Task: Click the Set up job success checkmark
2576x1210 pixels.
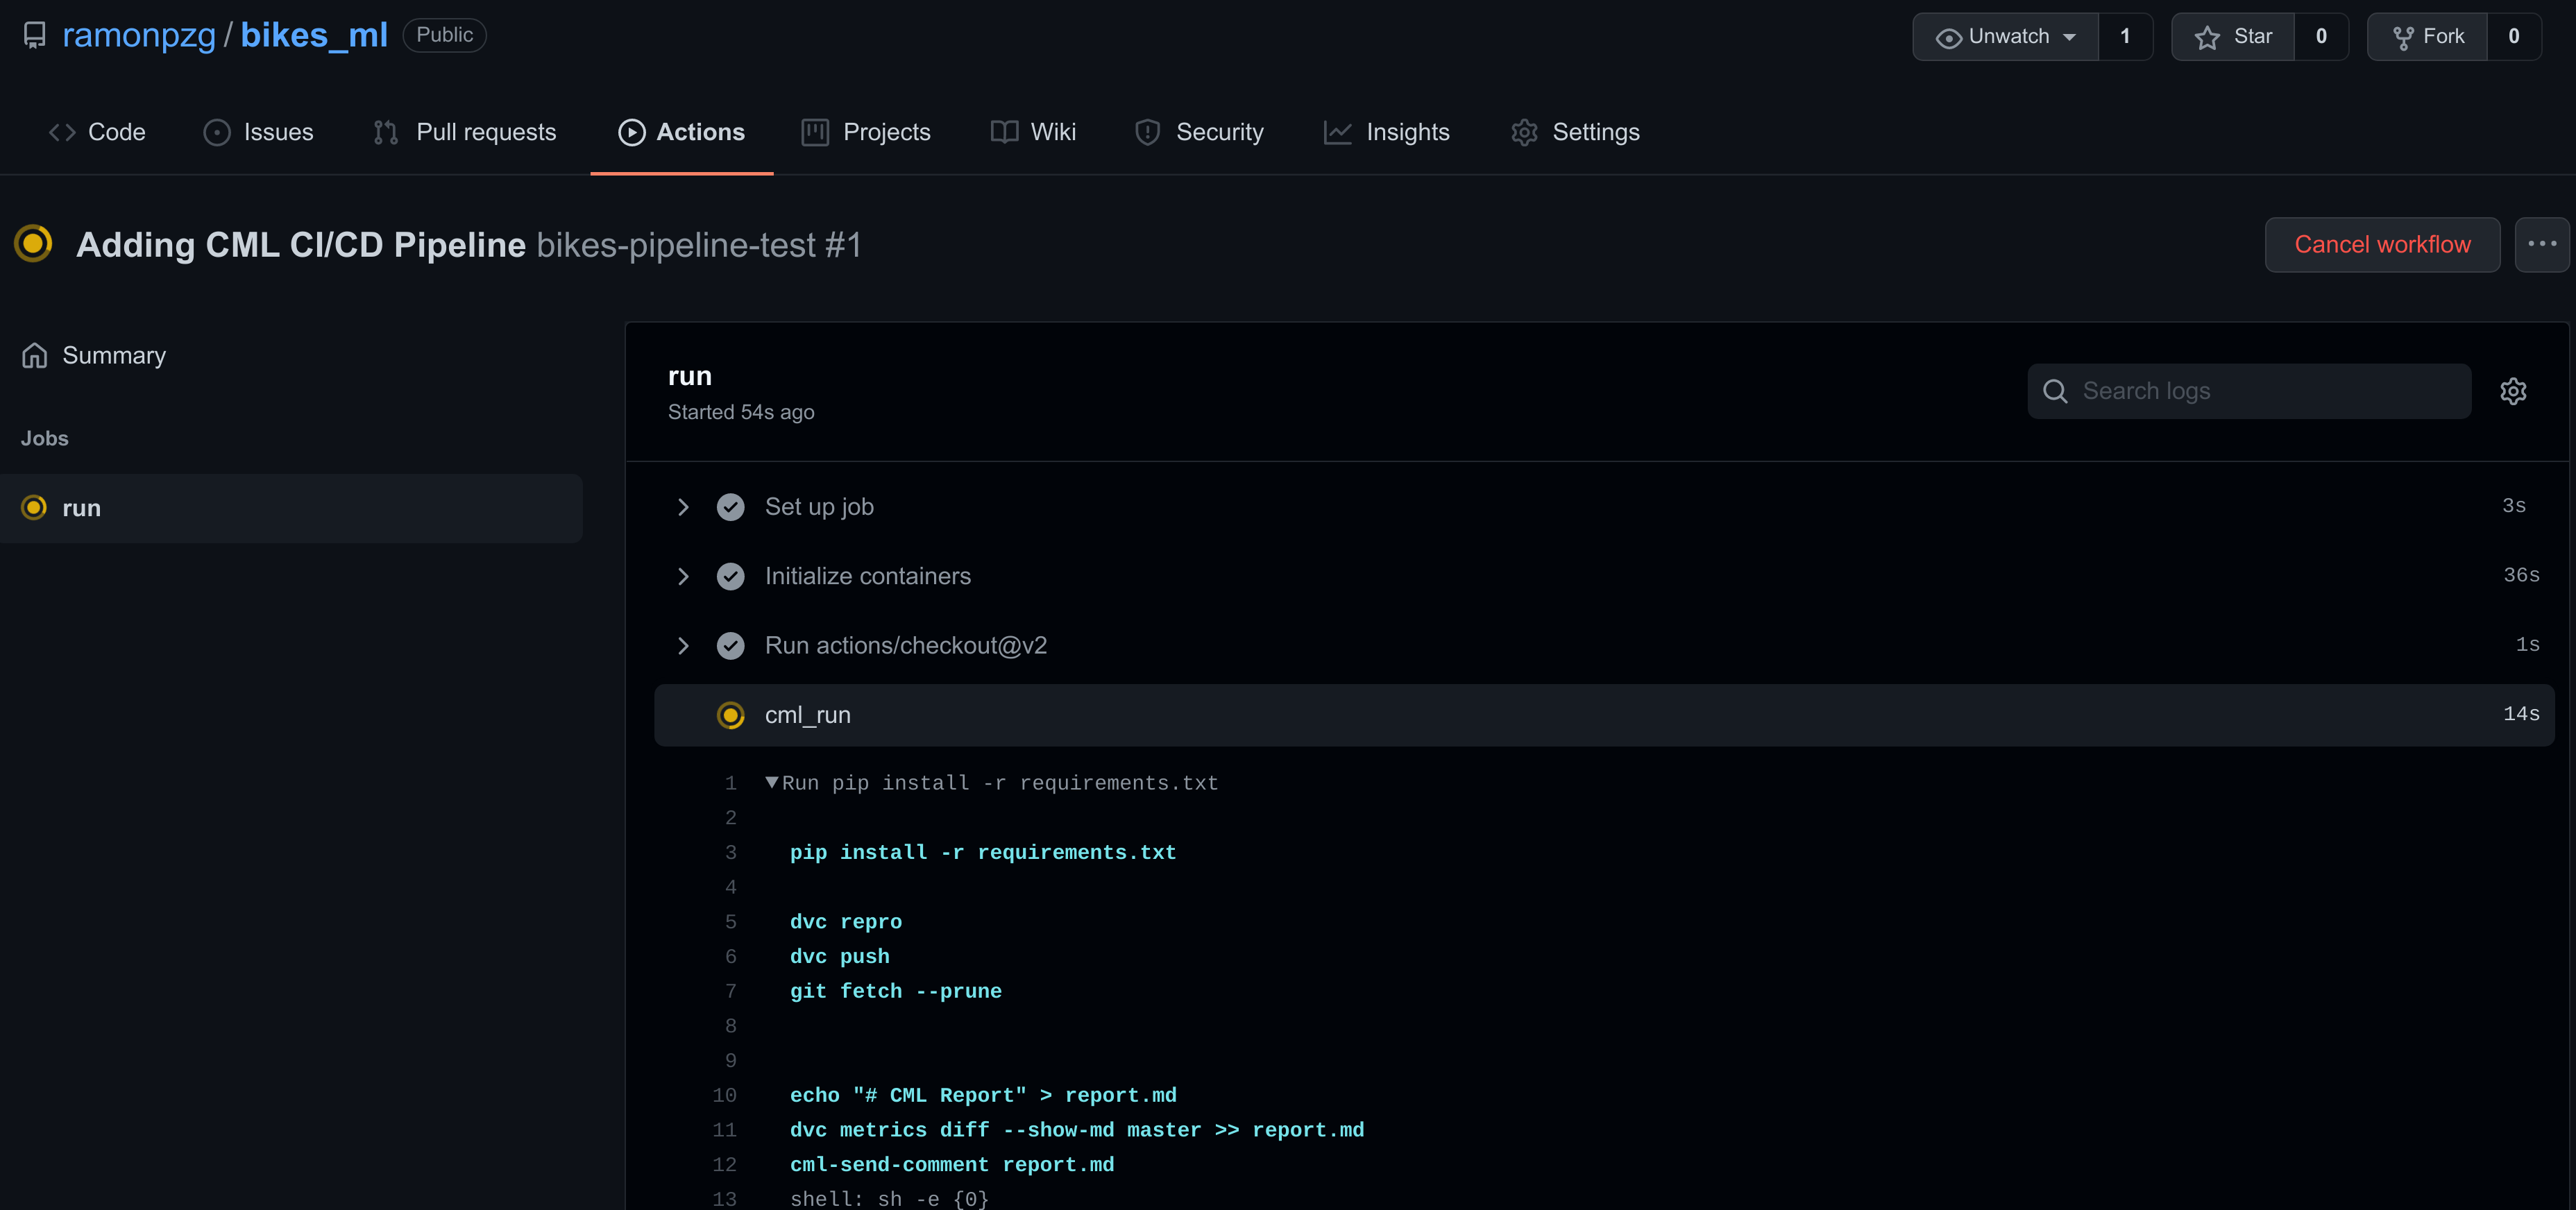Action: (731, 507)
